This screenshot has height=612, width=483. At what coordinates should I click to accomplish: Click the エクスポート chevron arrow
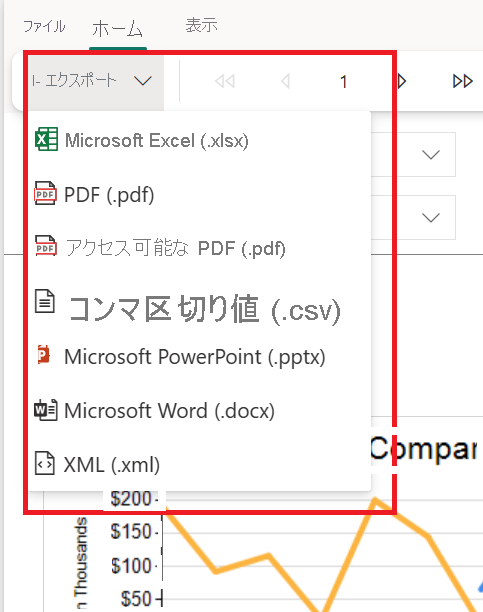click(x=143, y=81)
